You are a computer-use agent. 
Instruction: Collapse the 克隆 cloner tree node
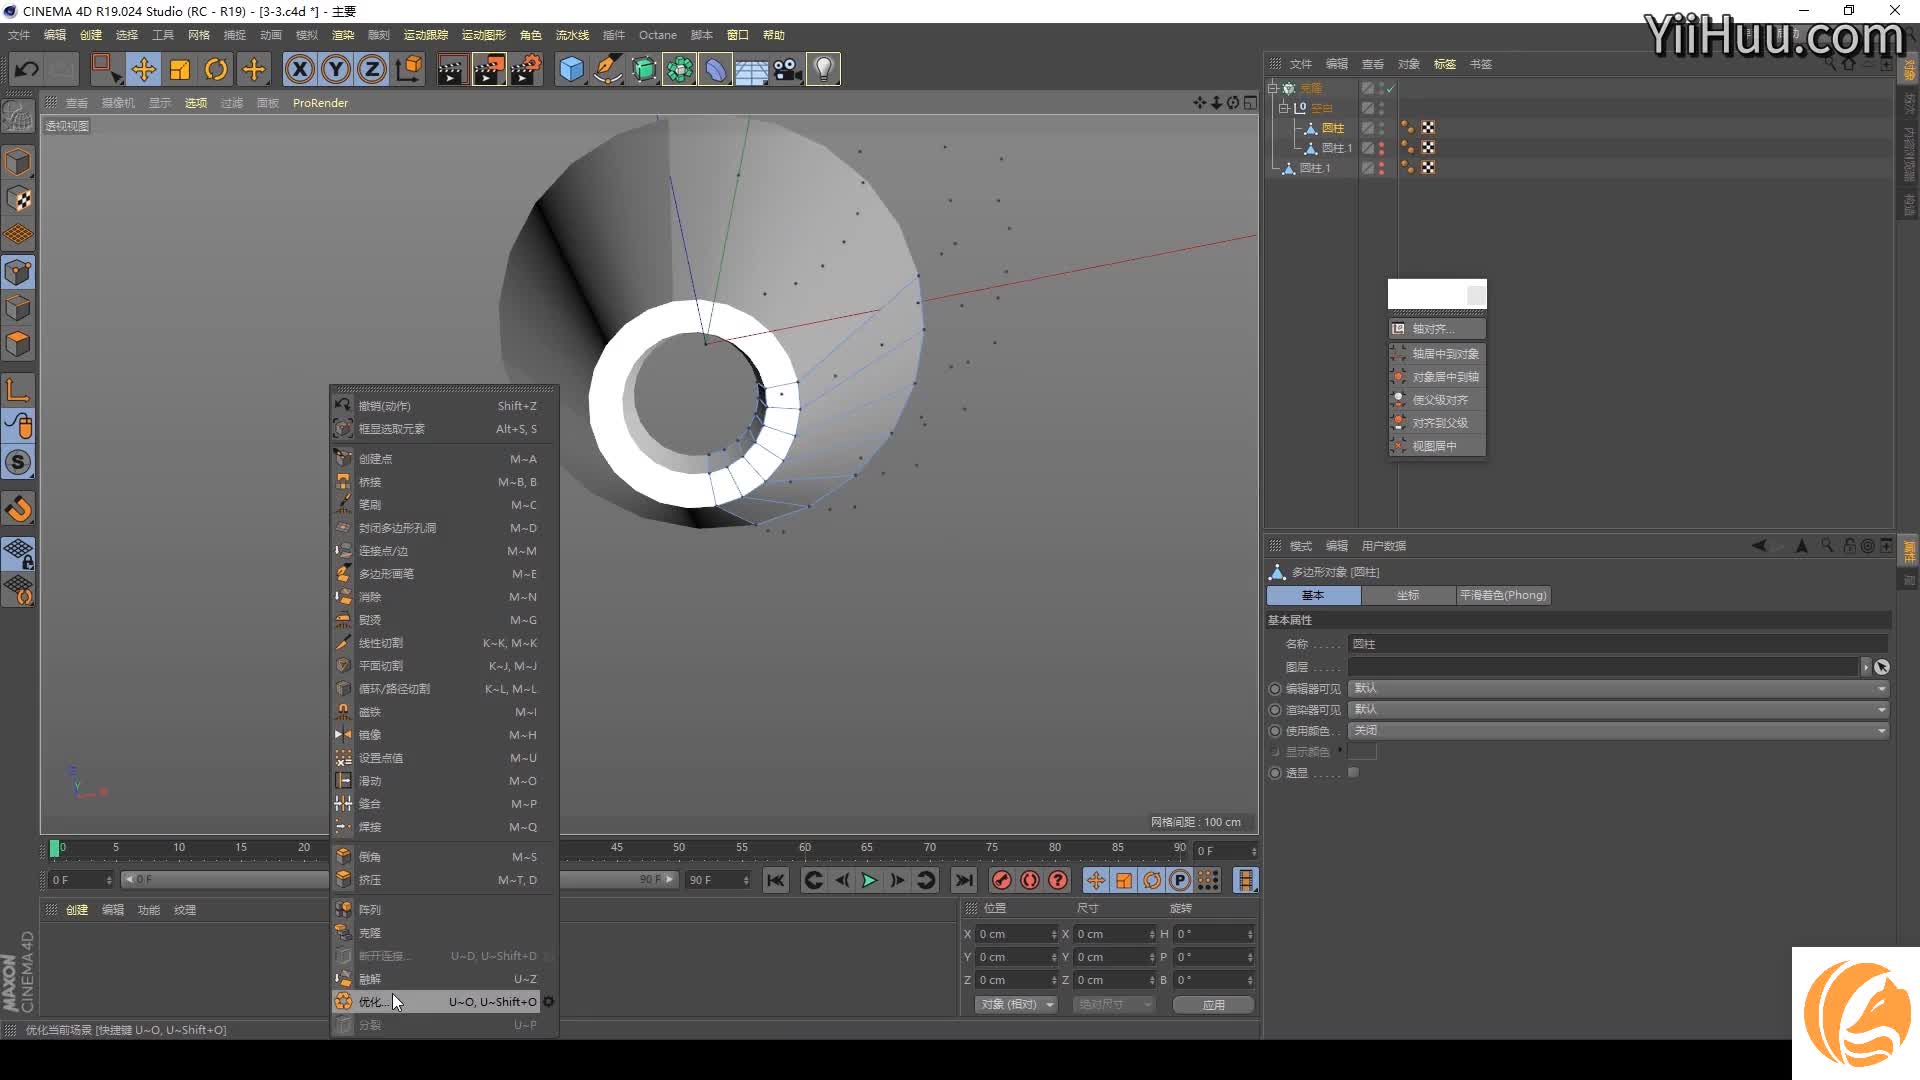[1273, 88]
